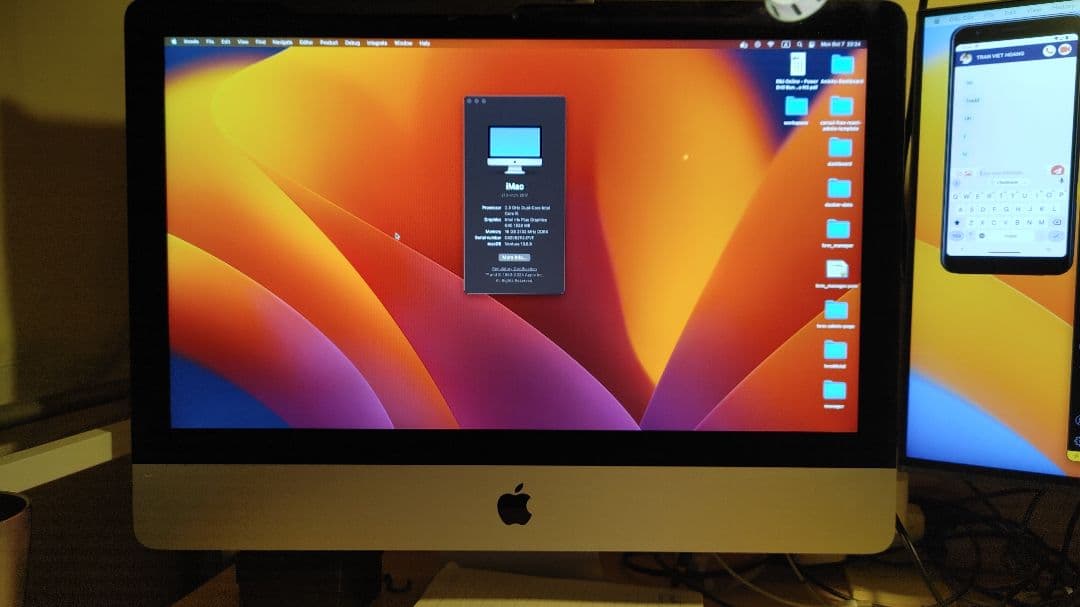
Task: Open the canal-flex-react-admin-template folder
Action: 839,110
